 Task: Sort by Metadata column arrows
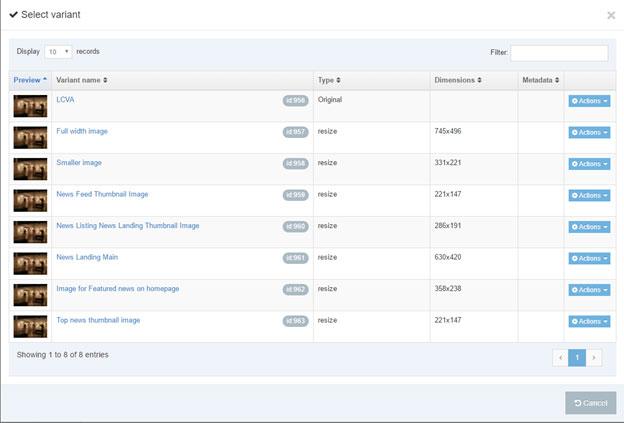557,80
